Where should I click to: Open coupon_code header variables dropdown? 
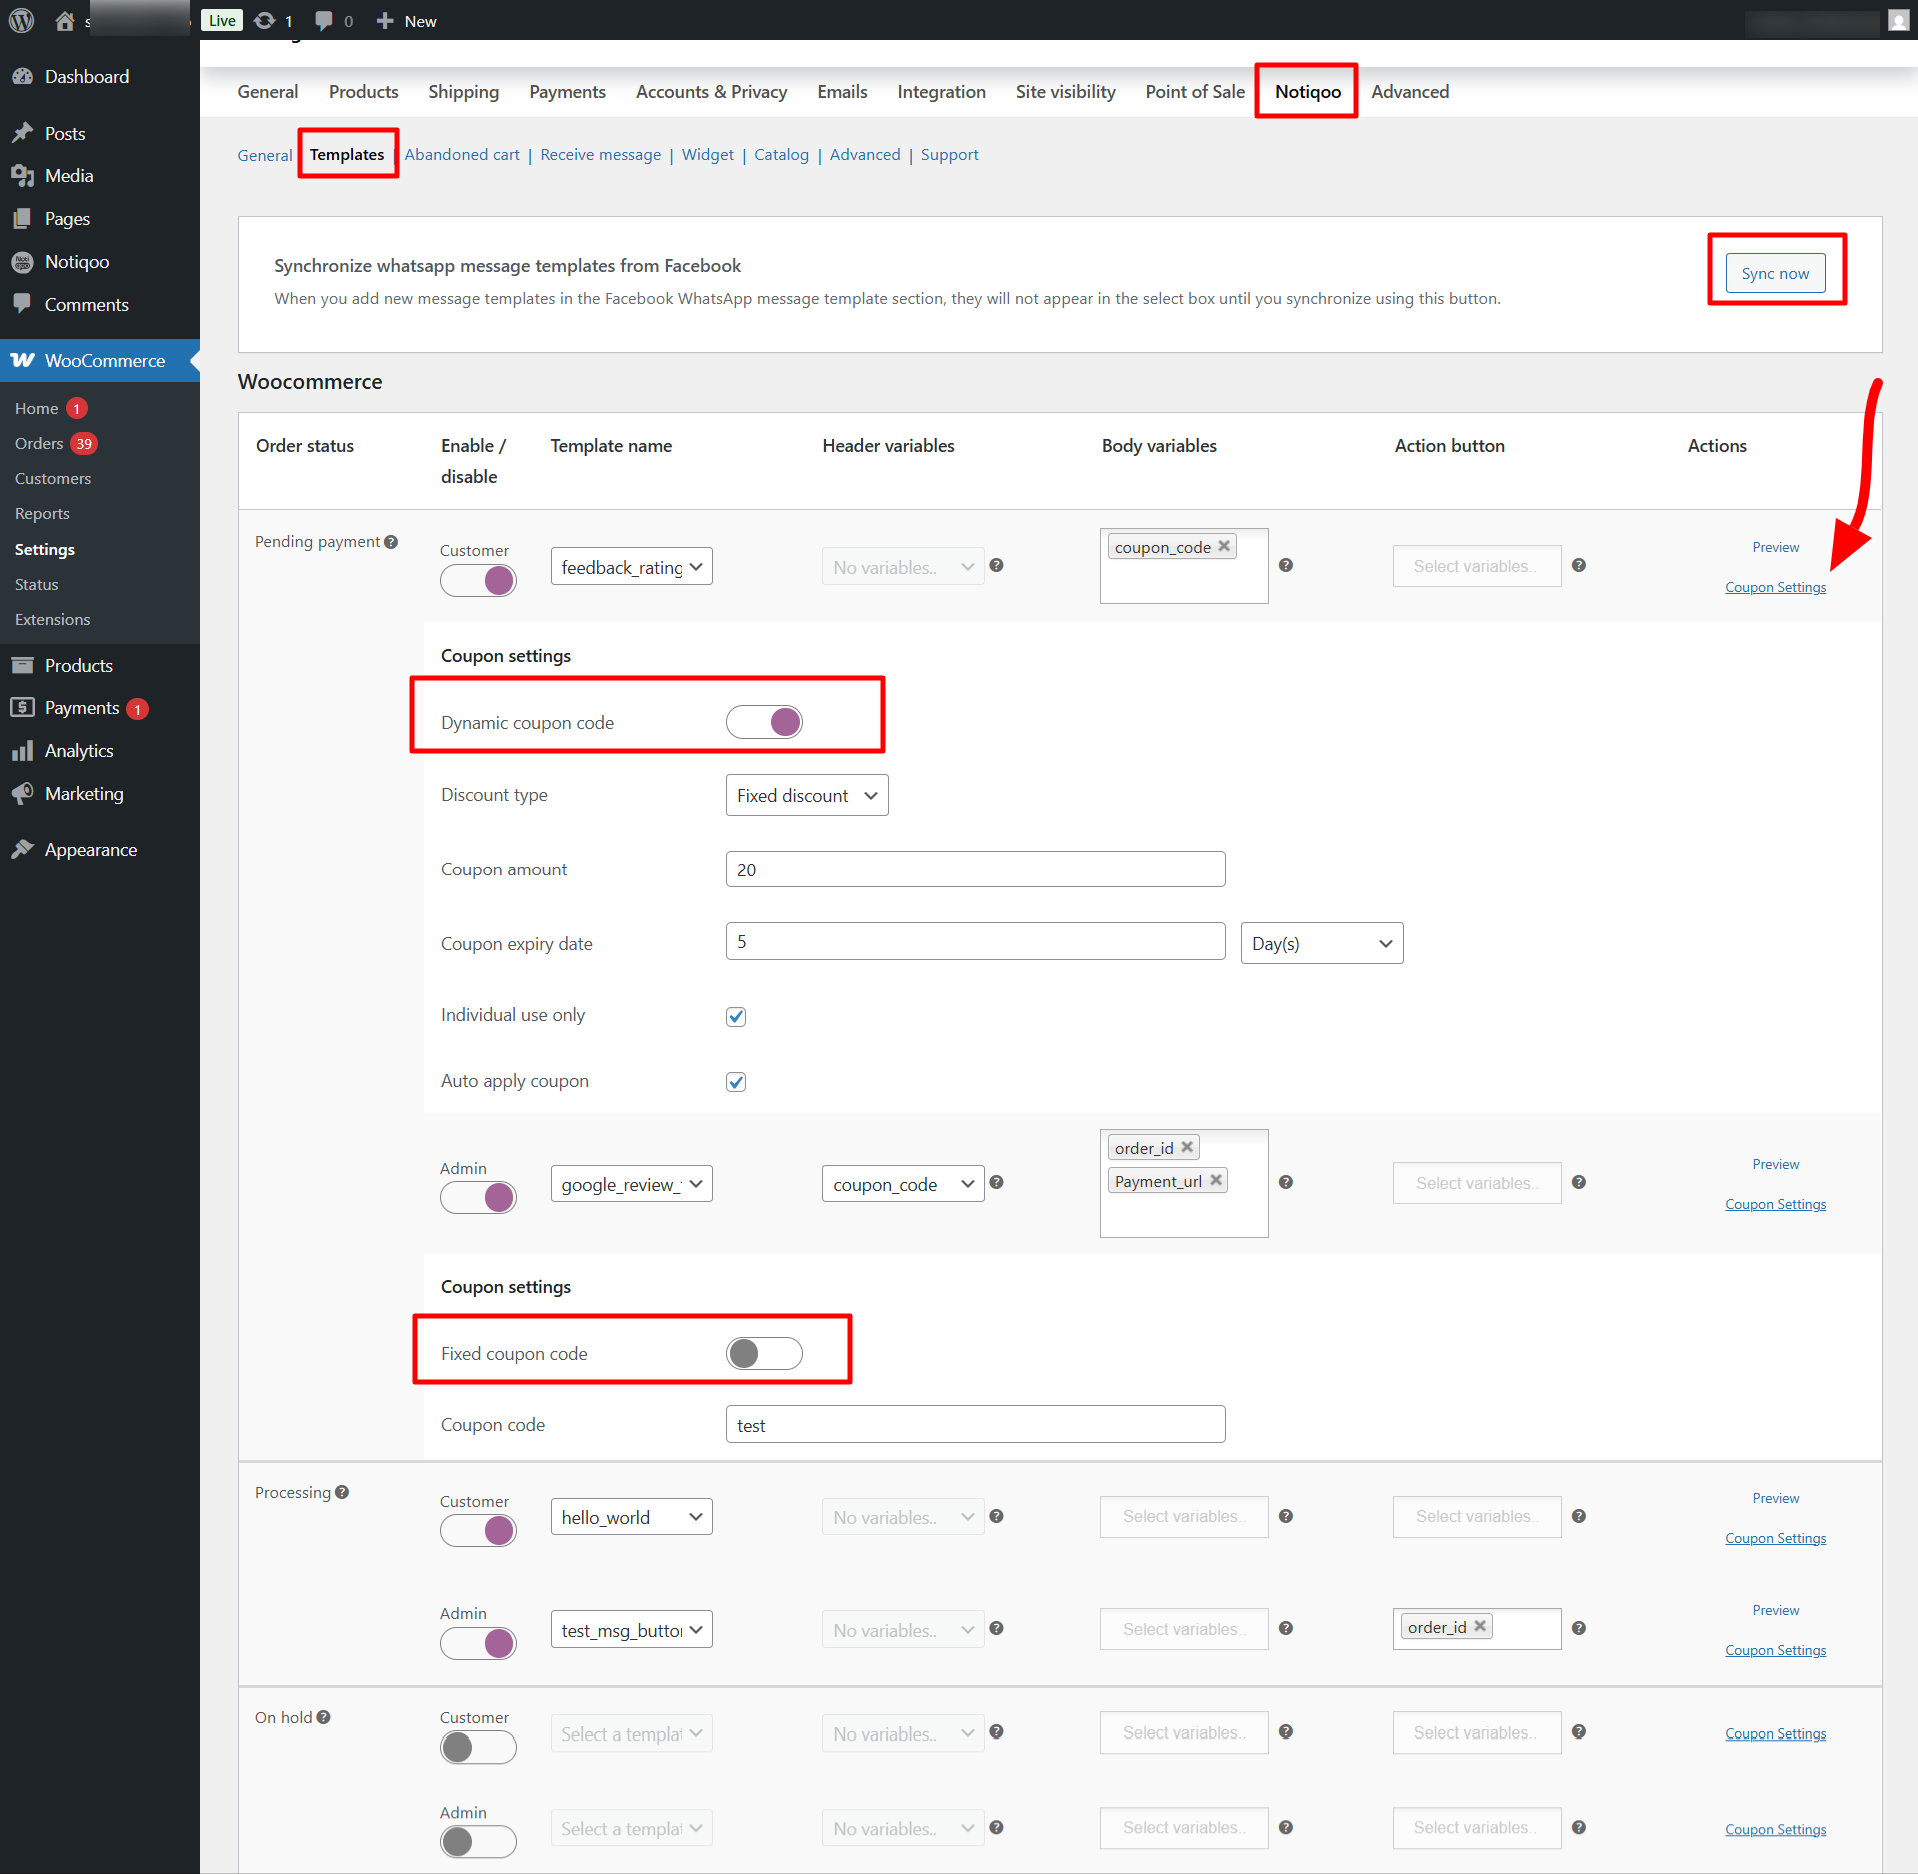click(x=903, y=1184)
